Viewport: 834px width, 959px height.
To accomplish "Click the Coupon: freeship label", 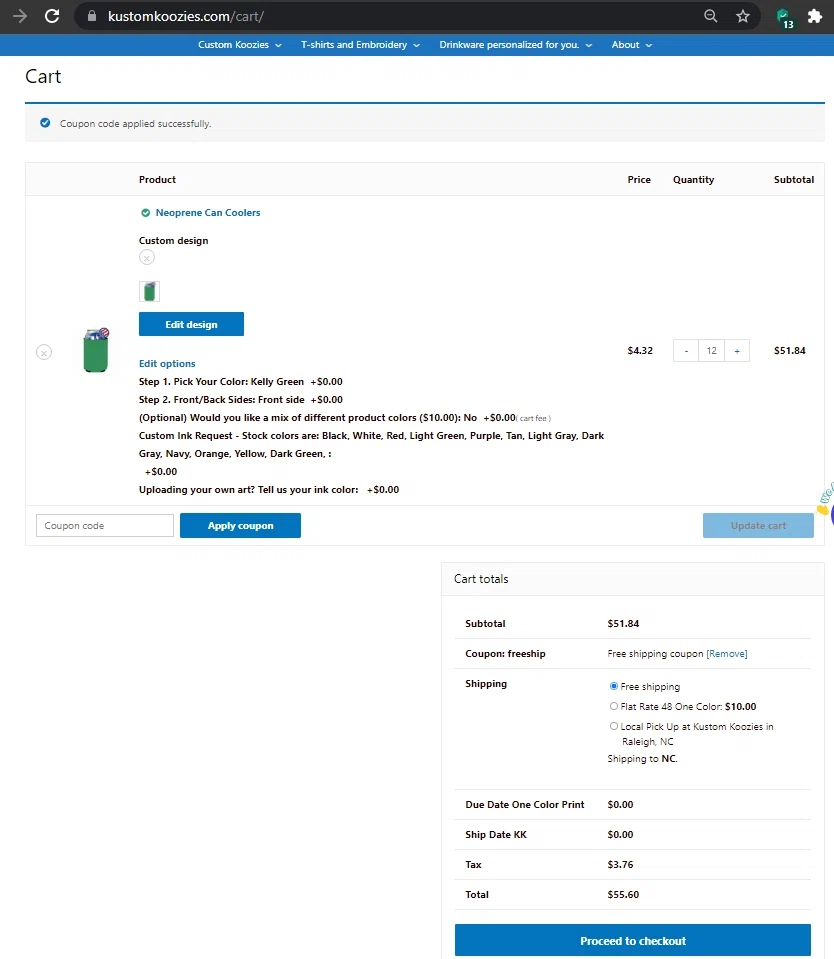I will [505, 653].
